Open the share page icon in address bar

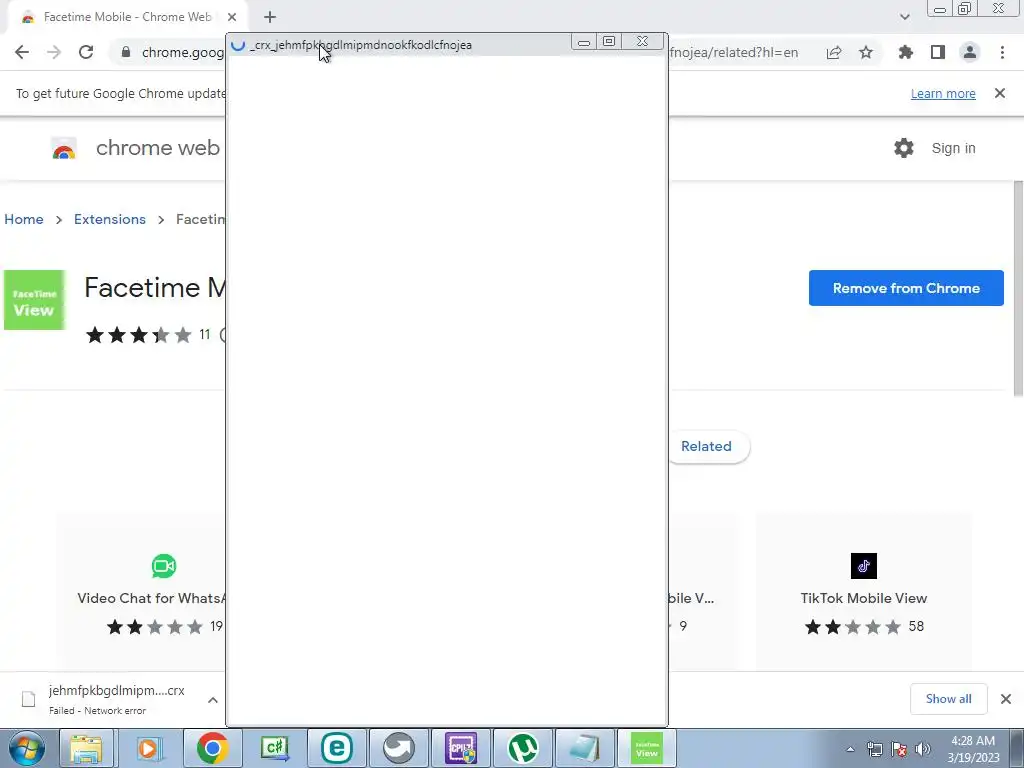(834, 52)
